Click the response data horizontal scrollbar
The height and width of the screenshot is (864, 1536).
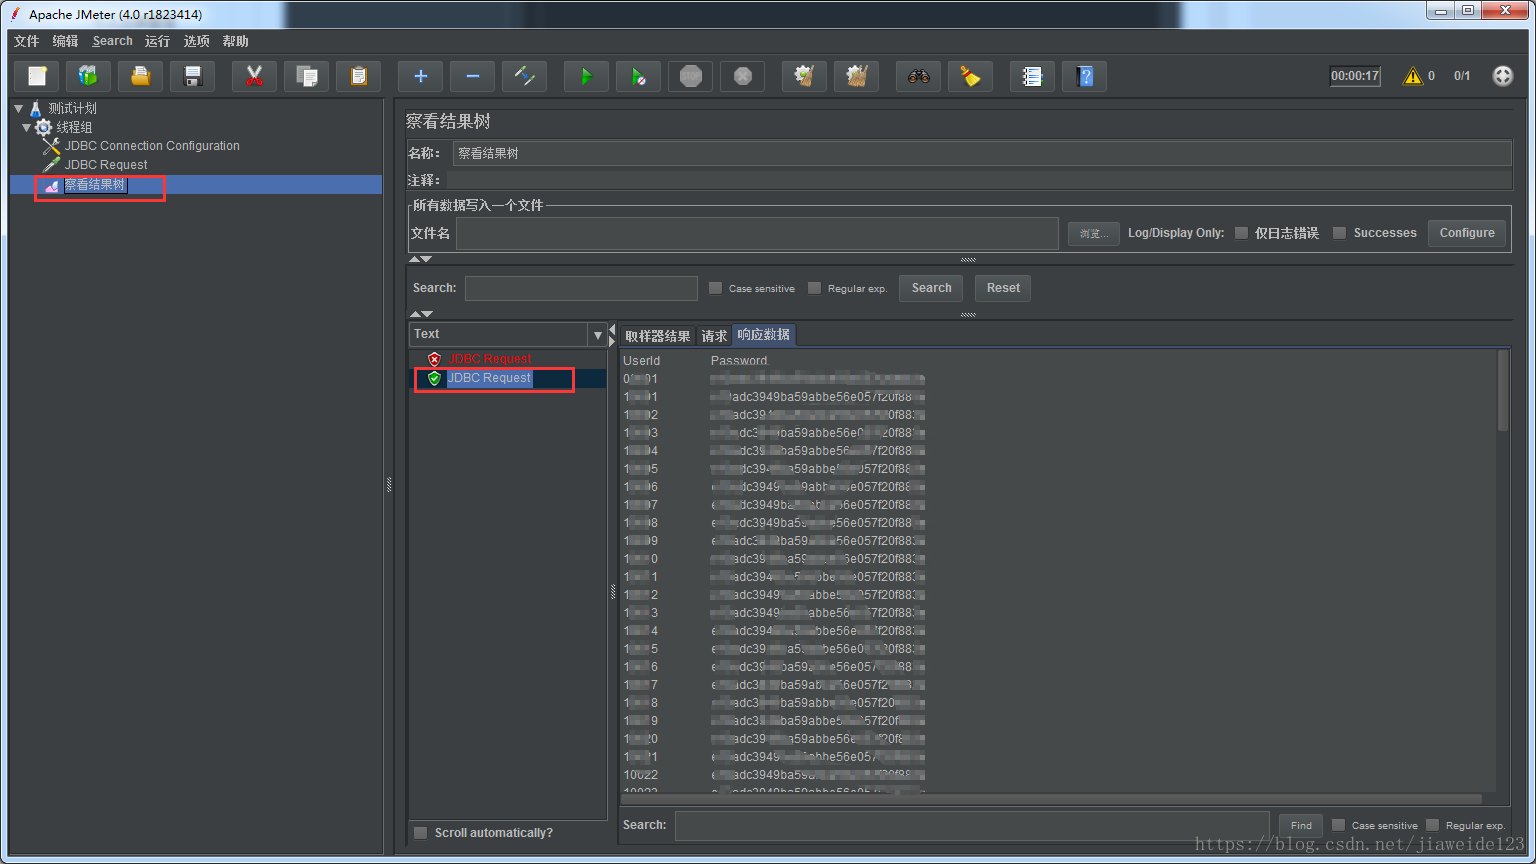(1050, 799)
